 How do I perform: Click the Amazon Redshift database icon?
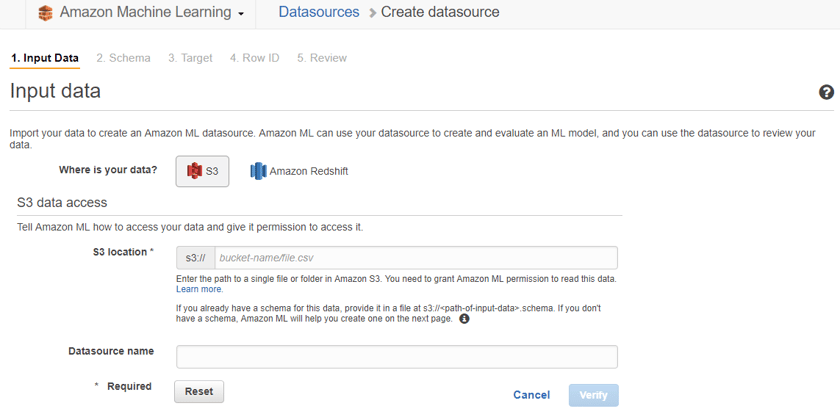click(x=258, y=172)
